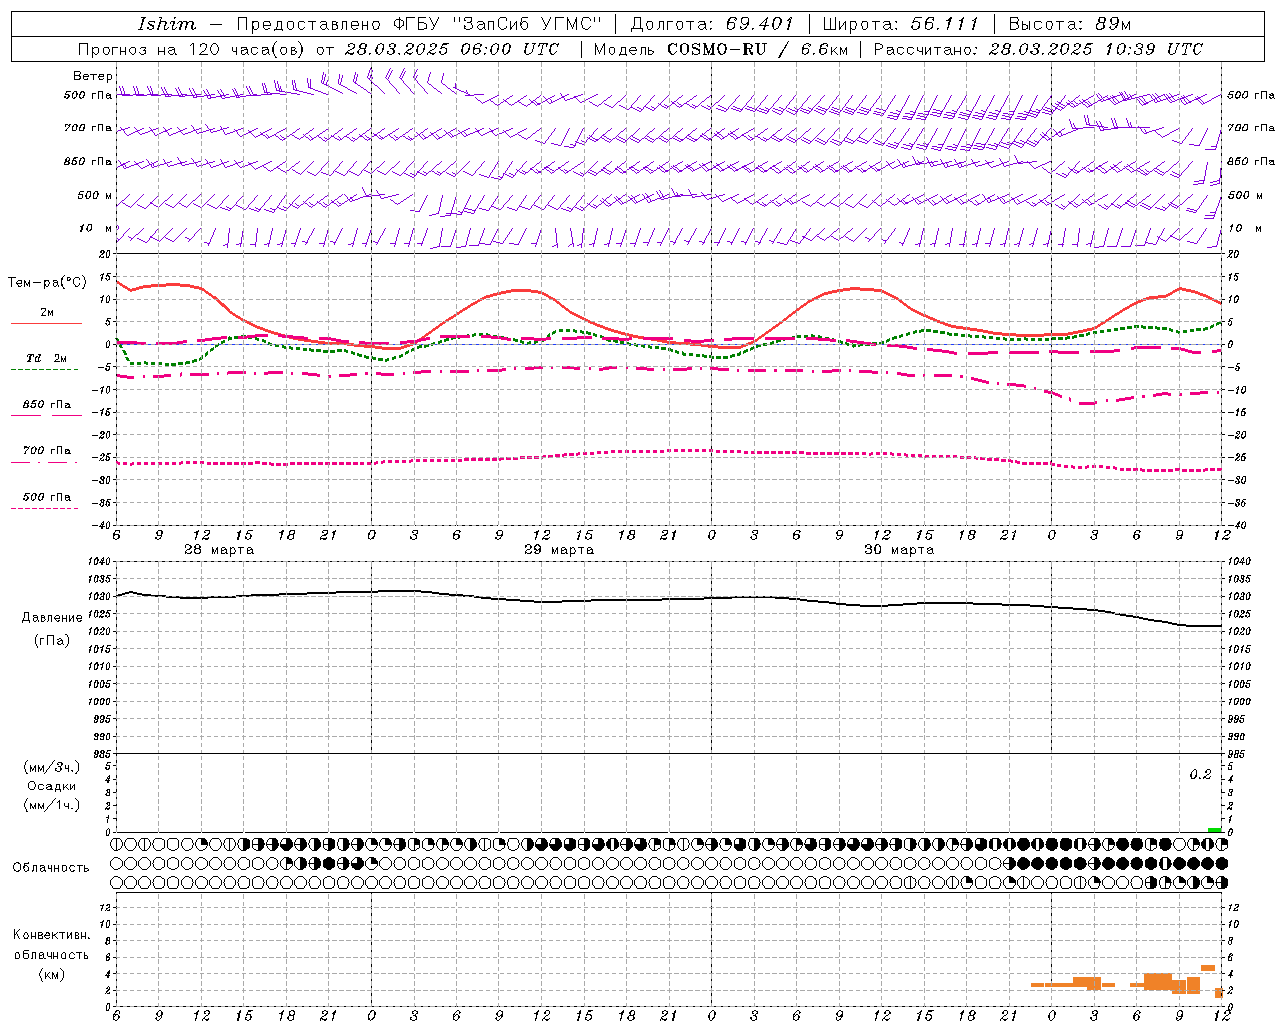Click the "Давление" pressure panel label

pos(52,618)
